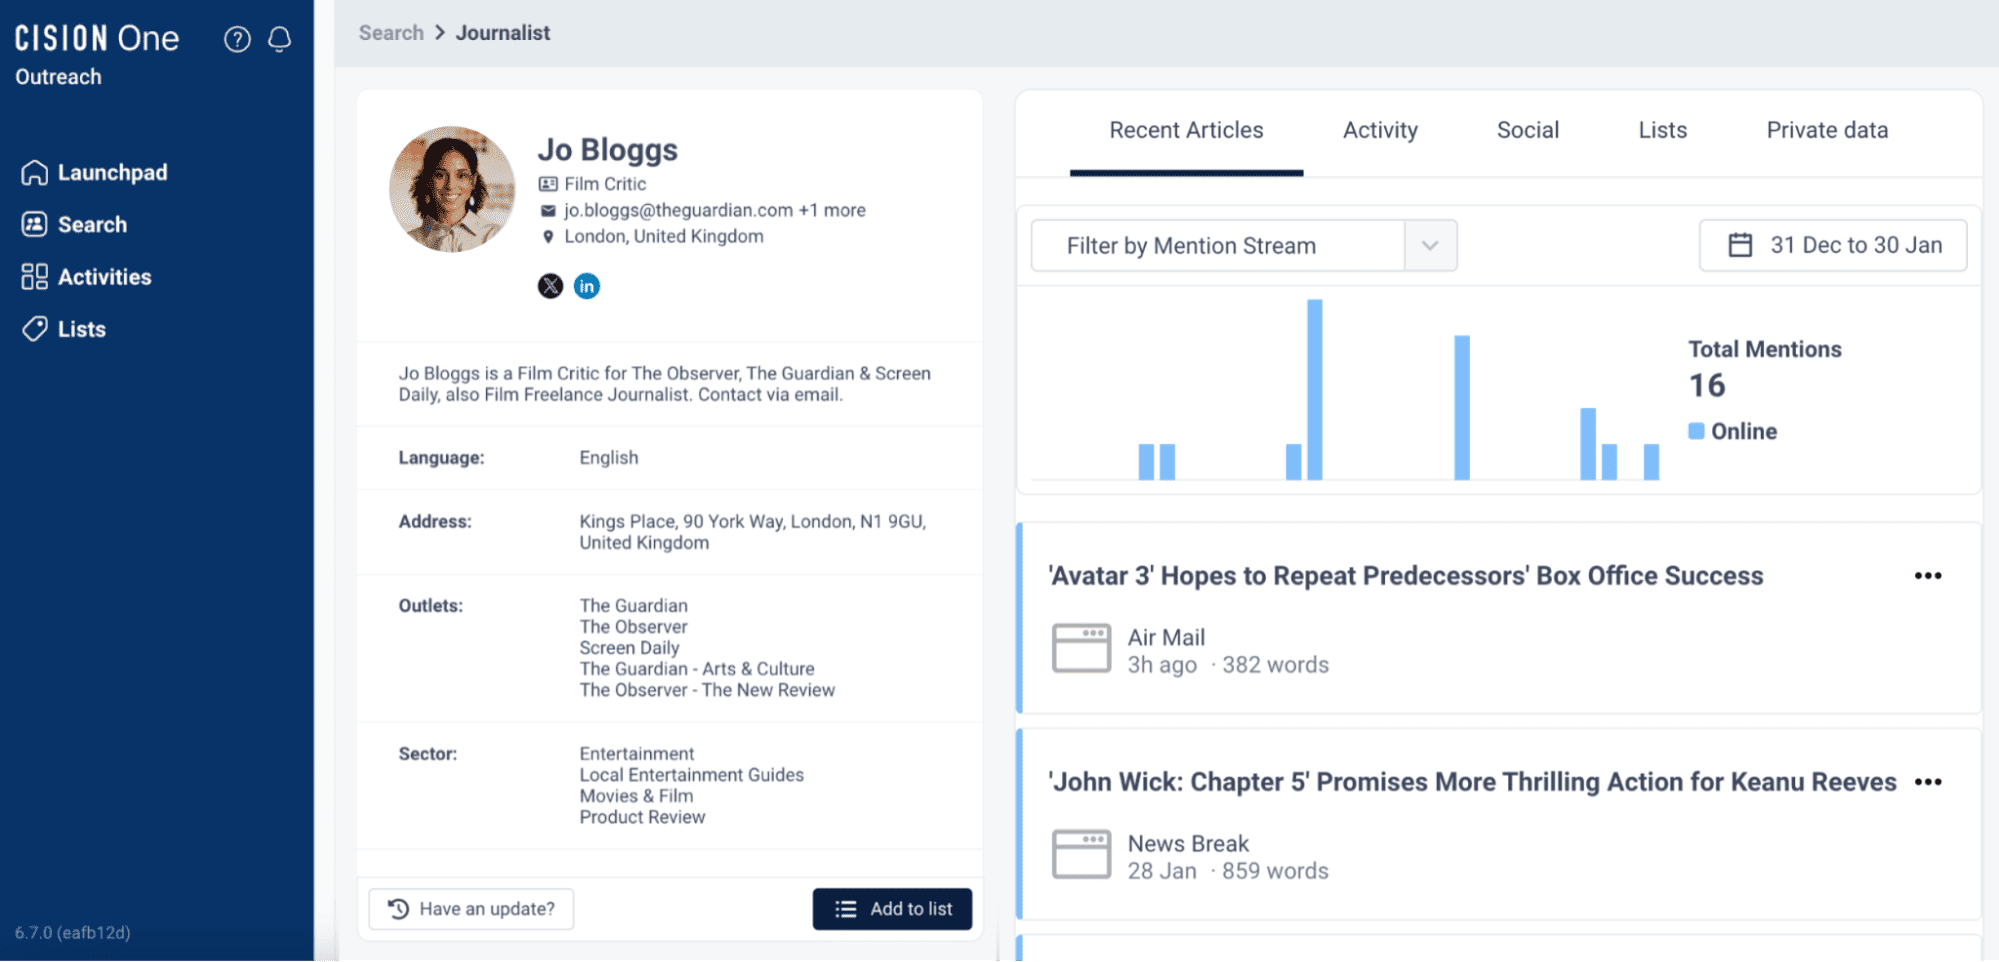This screenshot has width=1999, height=962.
Task: Open the 31 Dec to 30 Jan date picker
Action: click(1833, 245)
